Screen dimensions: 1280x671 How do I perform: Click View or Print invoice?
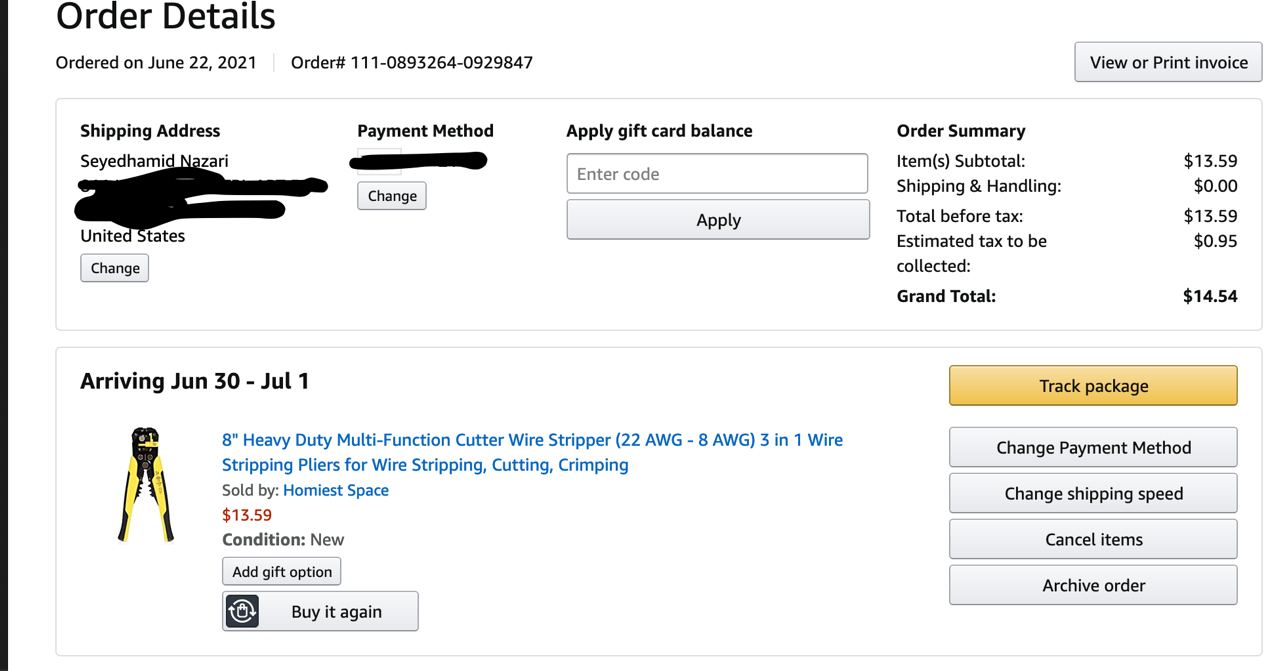pos(1168,62)
